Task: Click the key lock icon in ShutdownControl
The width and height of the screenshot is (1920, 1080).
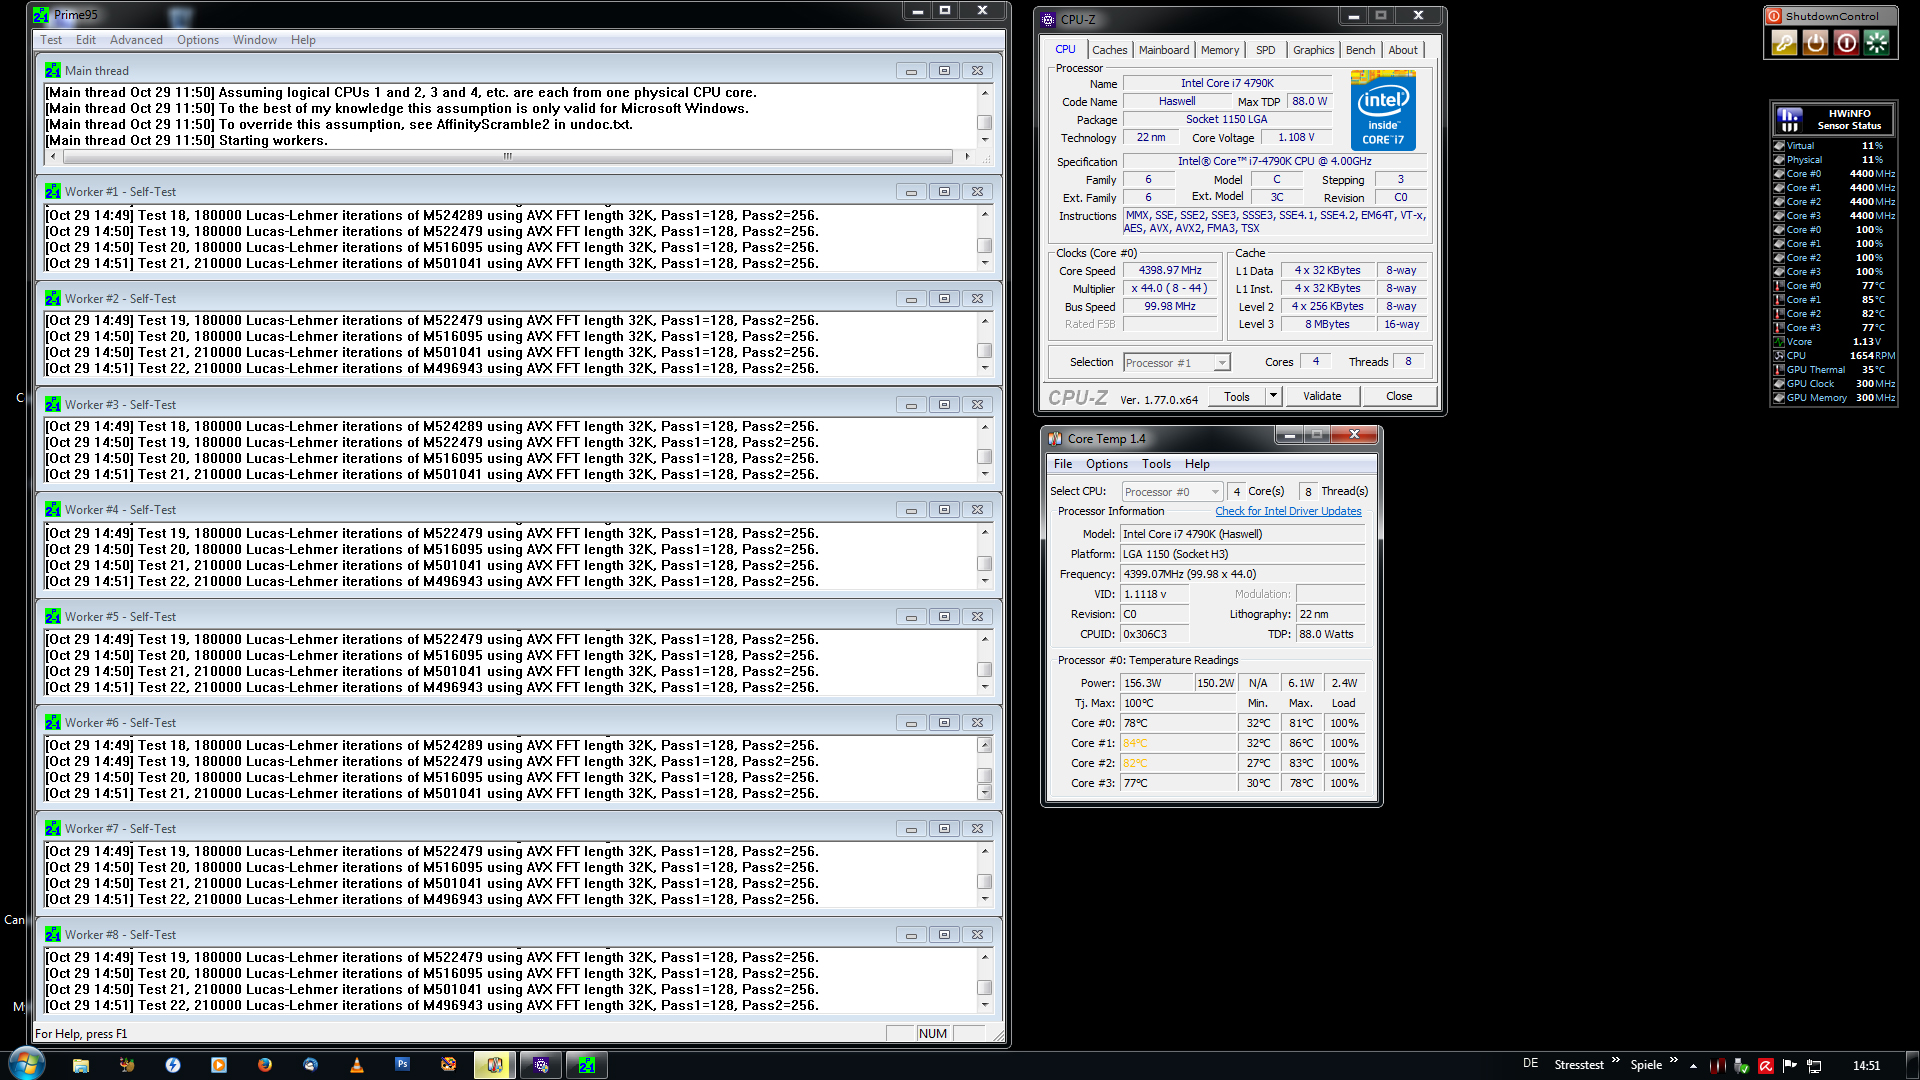Action: [1784, 43]
